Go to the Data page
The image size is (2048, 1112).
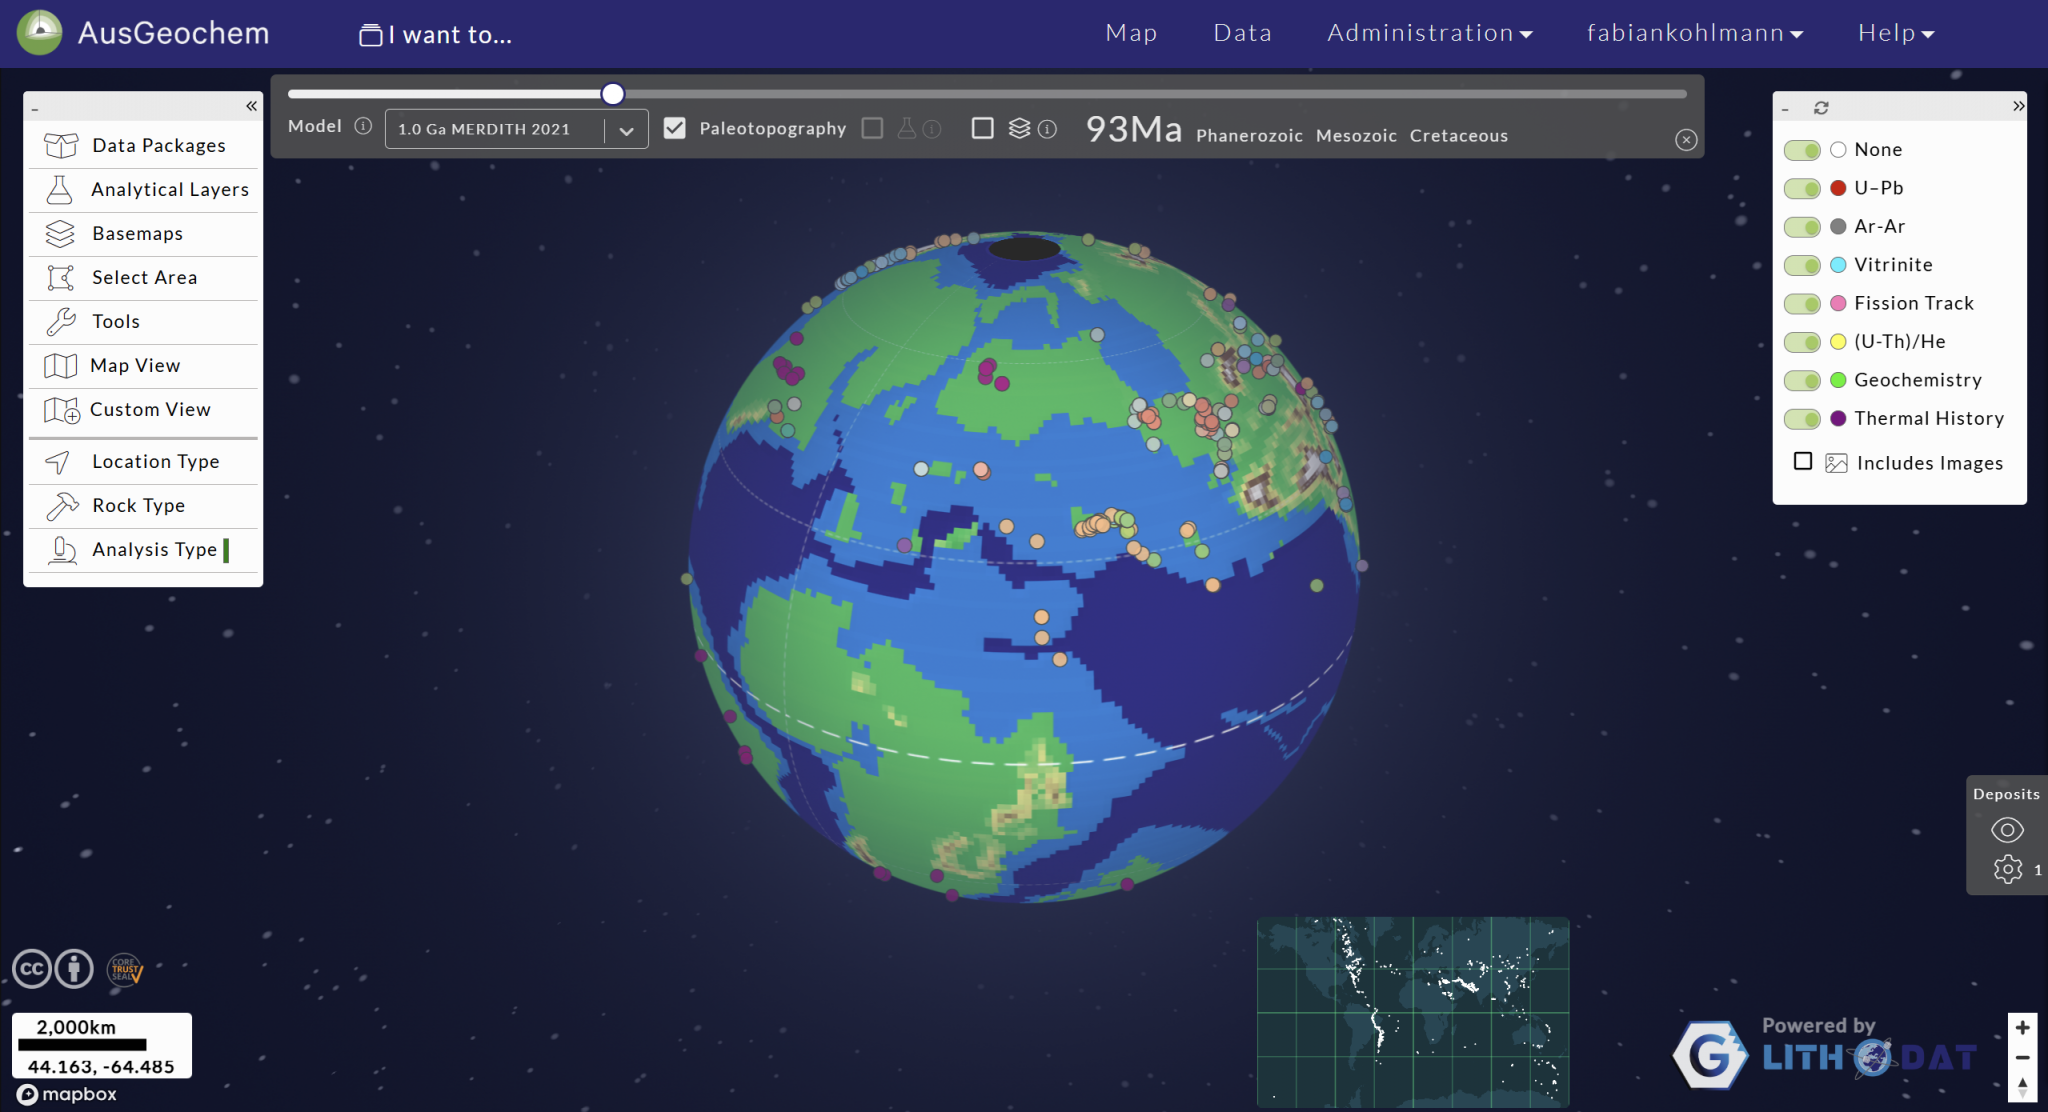pyautogui.click(x=1242, y=33)
